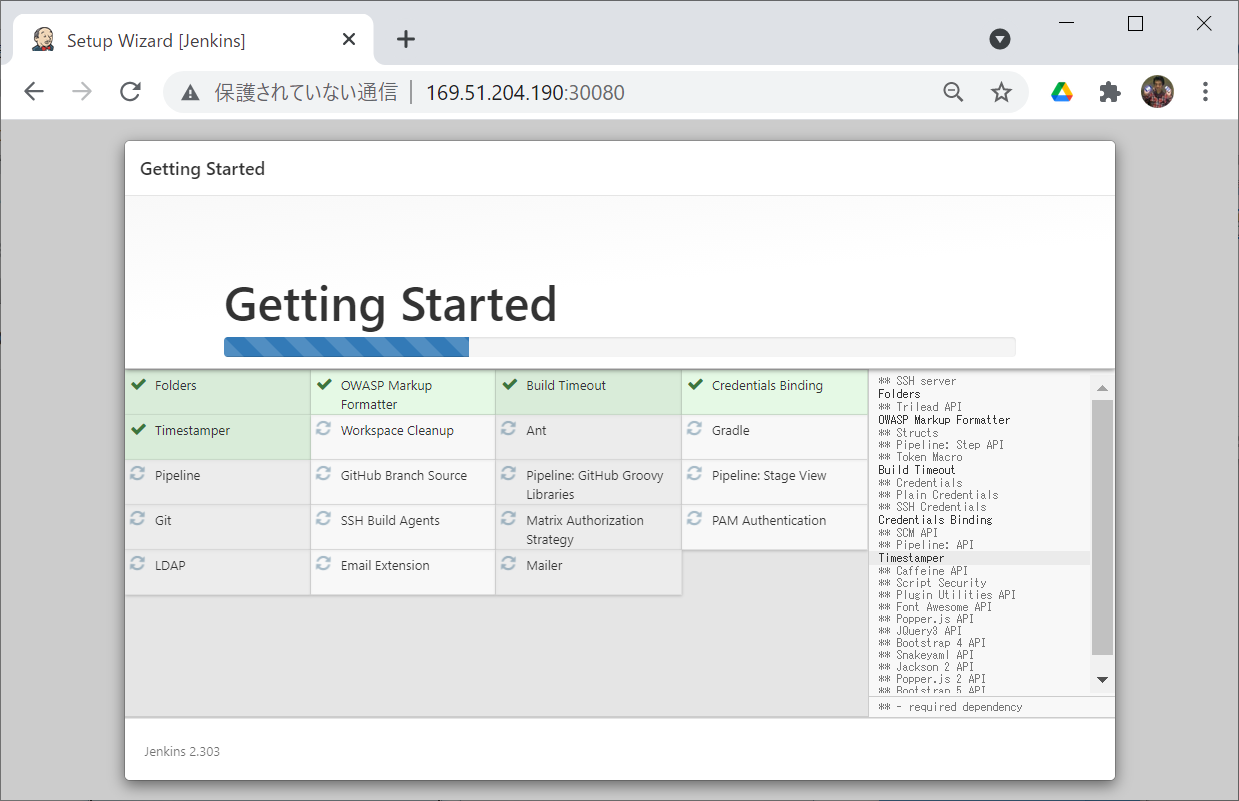Open the Extensions puzzle icon
The width and height of the screenshot is (1239, 801).
[x=1110, y=92]
